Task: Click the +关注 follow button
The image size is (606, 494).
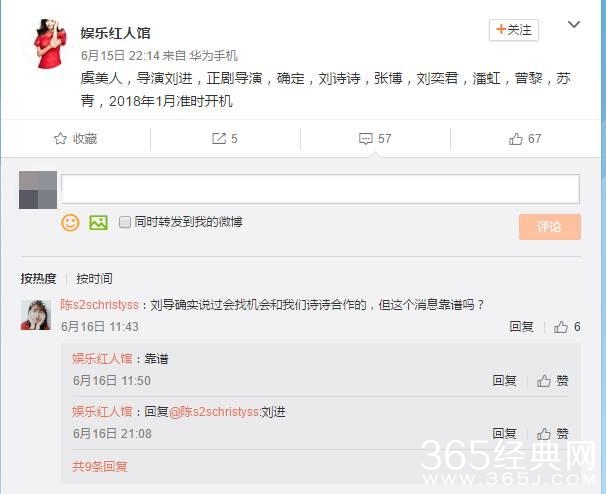Action: [514, 30]
